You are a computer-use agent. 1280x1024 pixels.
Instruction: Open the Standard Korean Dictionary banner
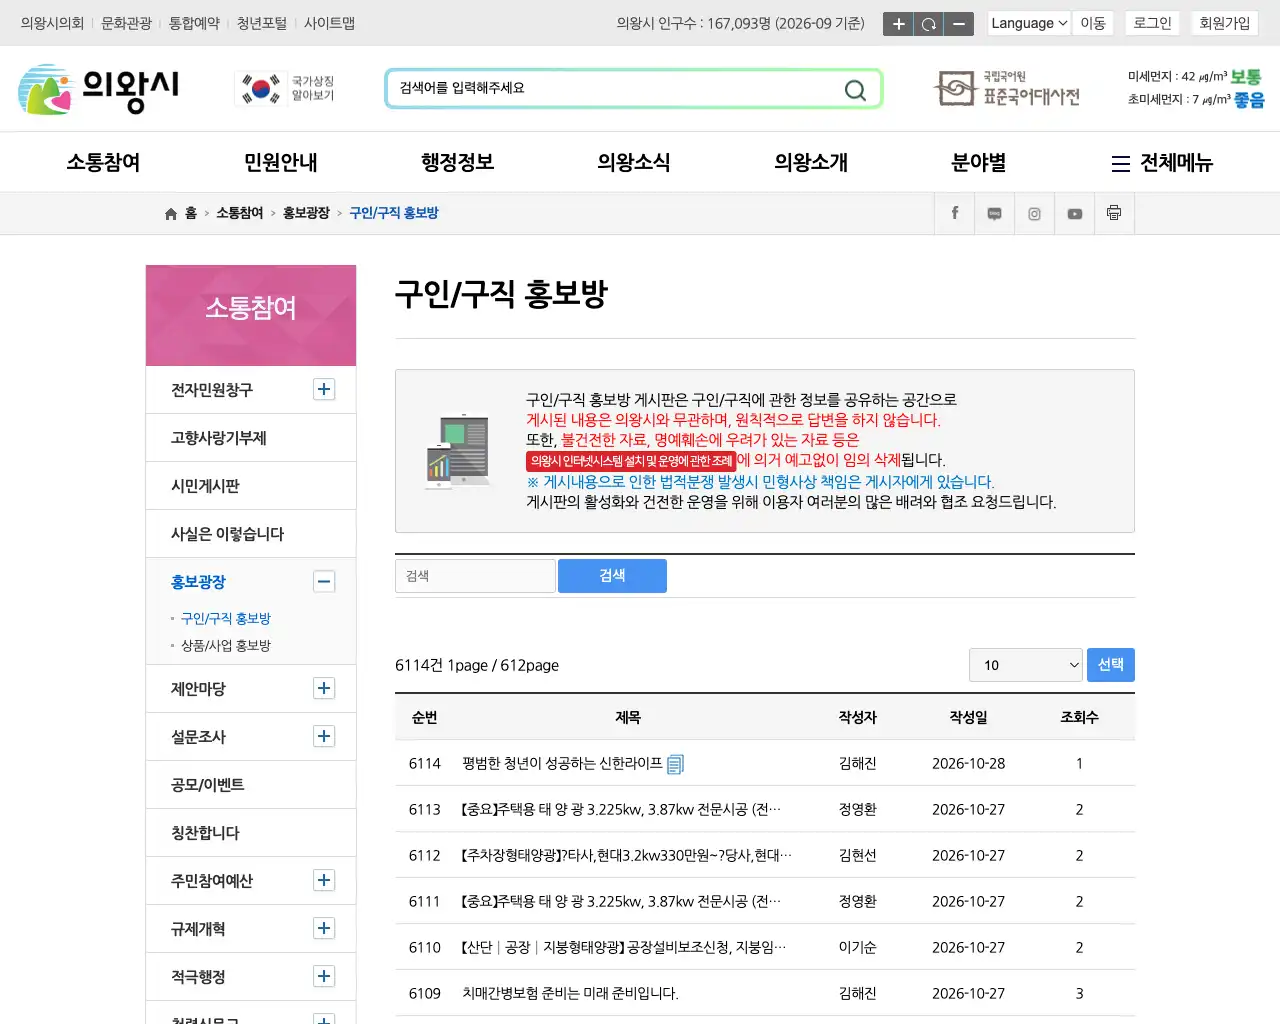point(1007,89)
